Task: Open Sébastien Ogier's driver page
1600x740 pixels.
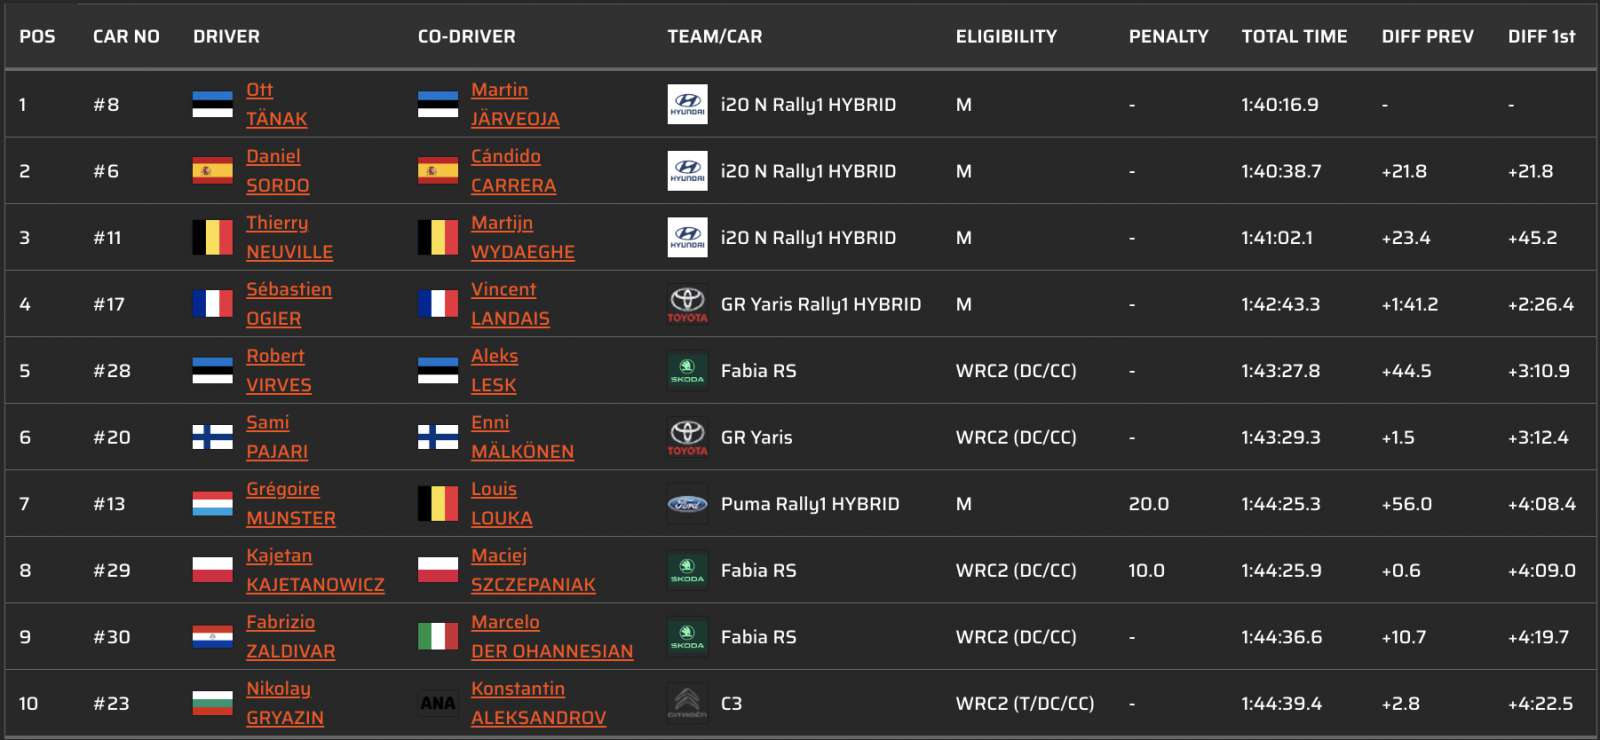Action: (x=288, y=304)
